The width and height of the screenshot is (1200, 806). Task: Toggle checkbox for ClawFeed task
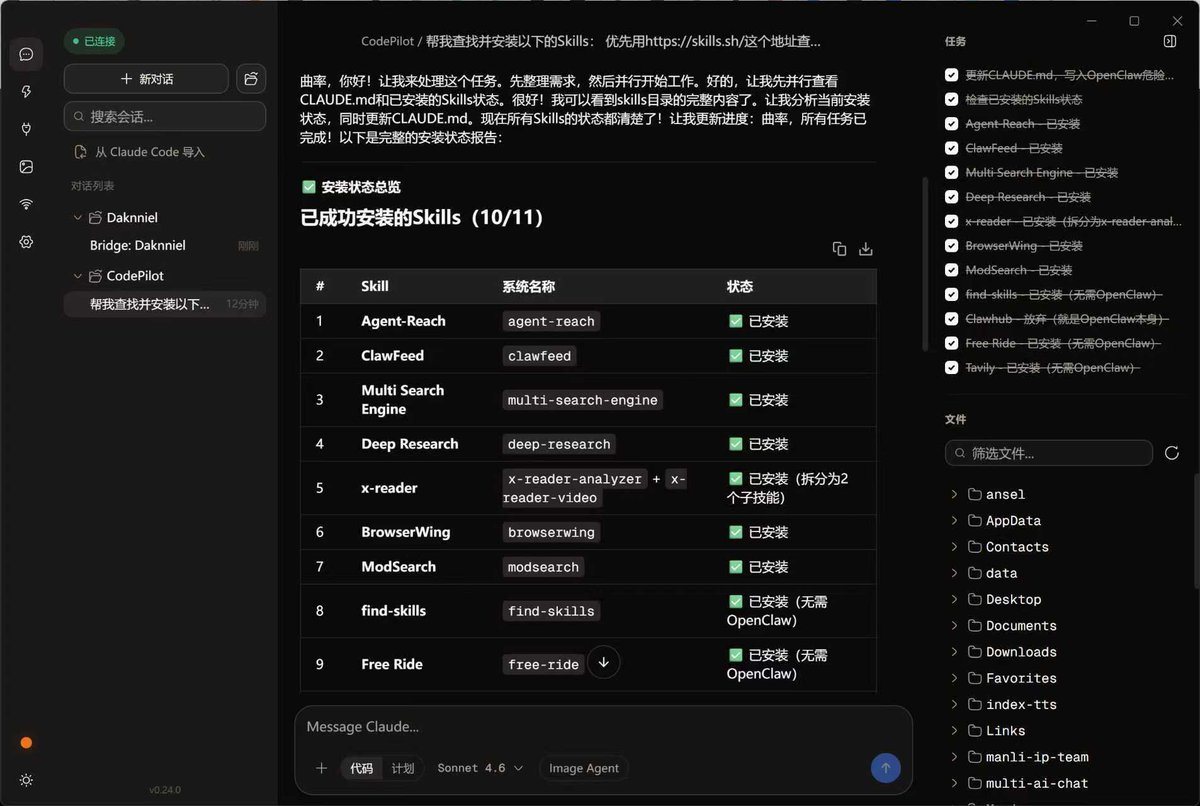tap(952, 148)
